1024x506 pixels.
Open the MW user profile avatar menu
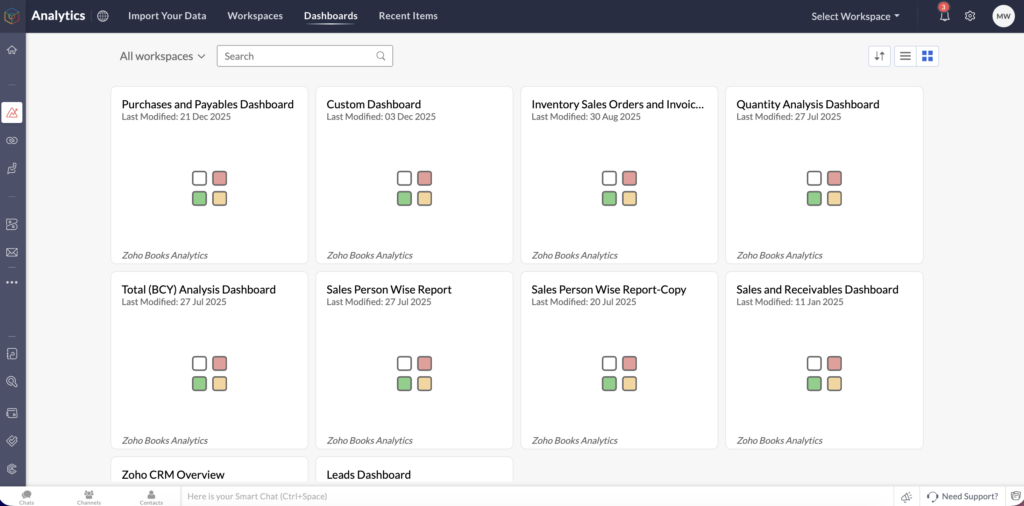pos(1002,16)
